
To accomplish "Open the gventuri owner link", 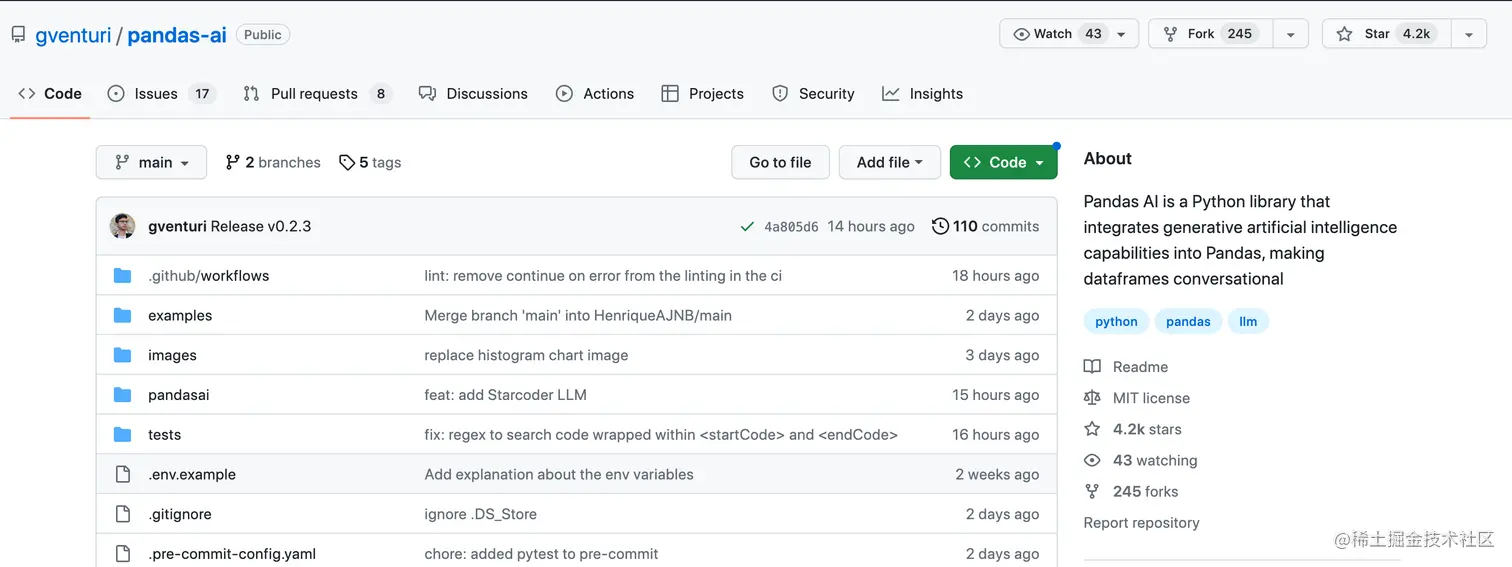I will click(x=73, y=35).
